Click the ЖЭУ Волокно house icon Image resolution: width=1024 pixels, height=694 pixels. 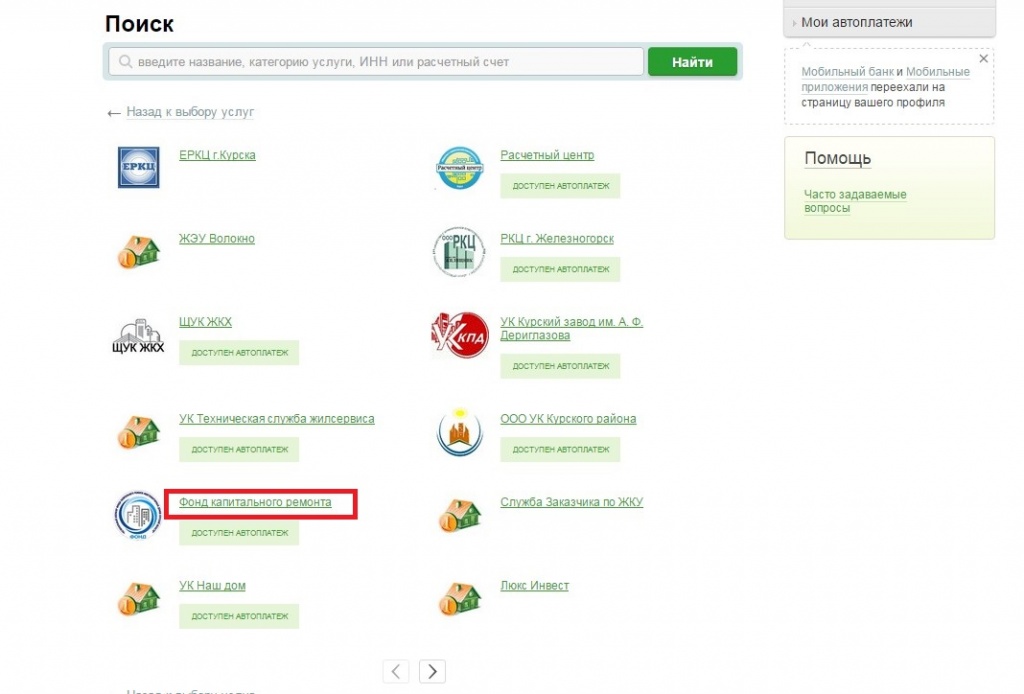(138, 251)
